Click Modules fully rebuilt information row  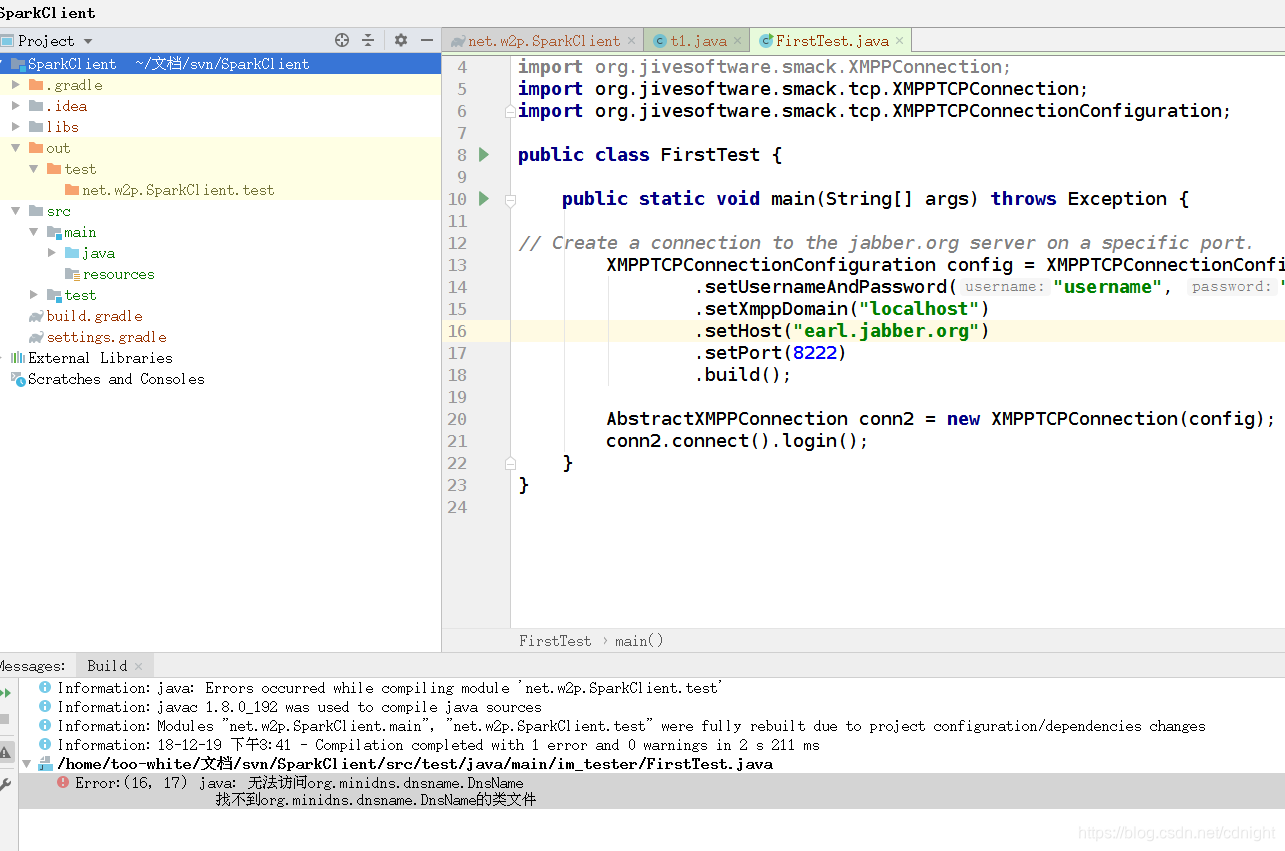tap(631, 726)
